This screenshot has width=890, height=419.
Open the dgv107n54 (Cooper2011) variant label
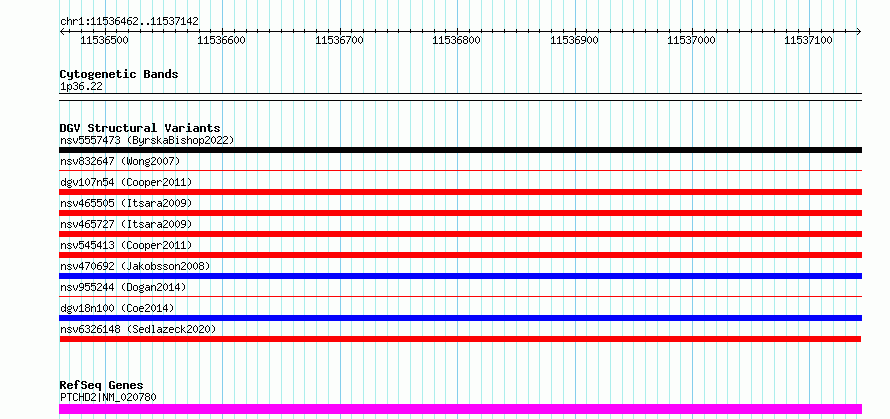126,182
